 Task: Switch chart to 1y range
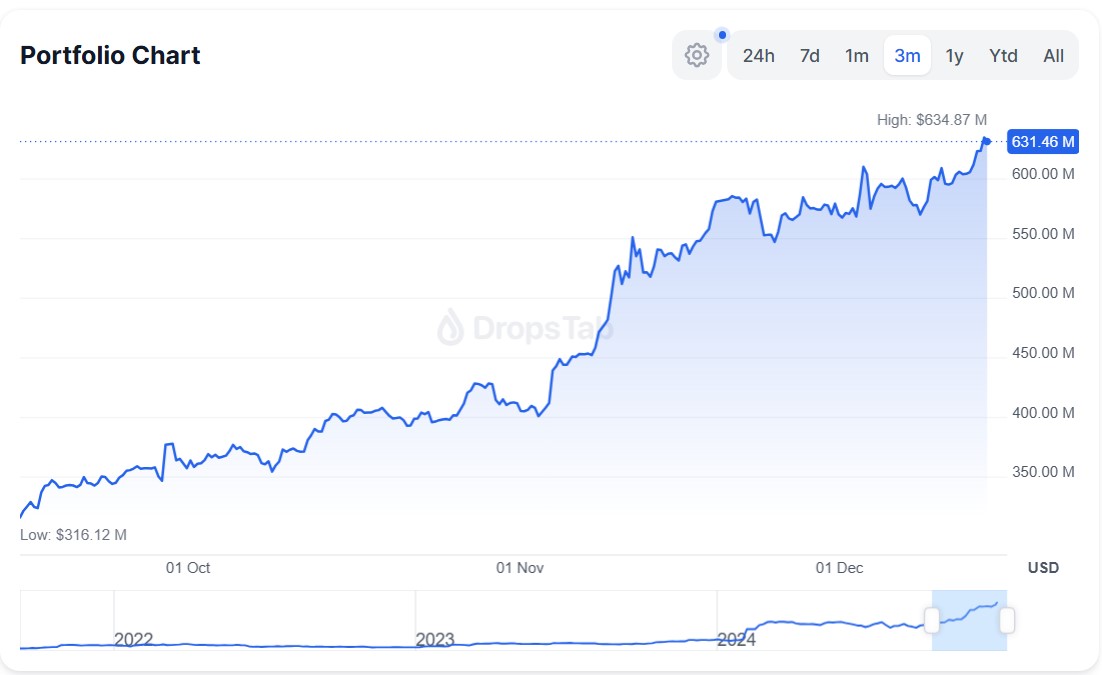(955, 55)
